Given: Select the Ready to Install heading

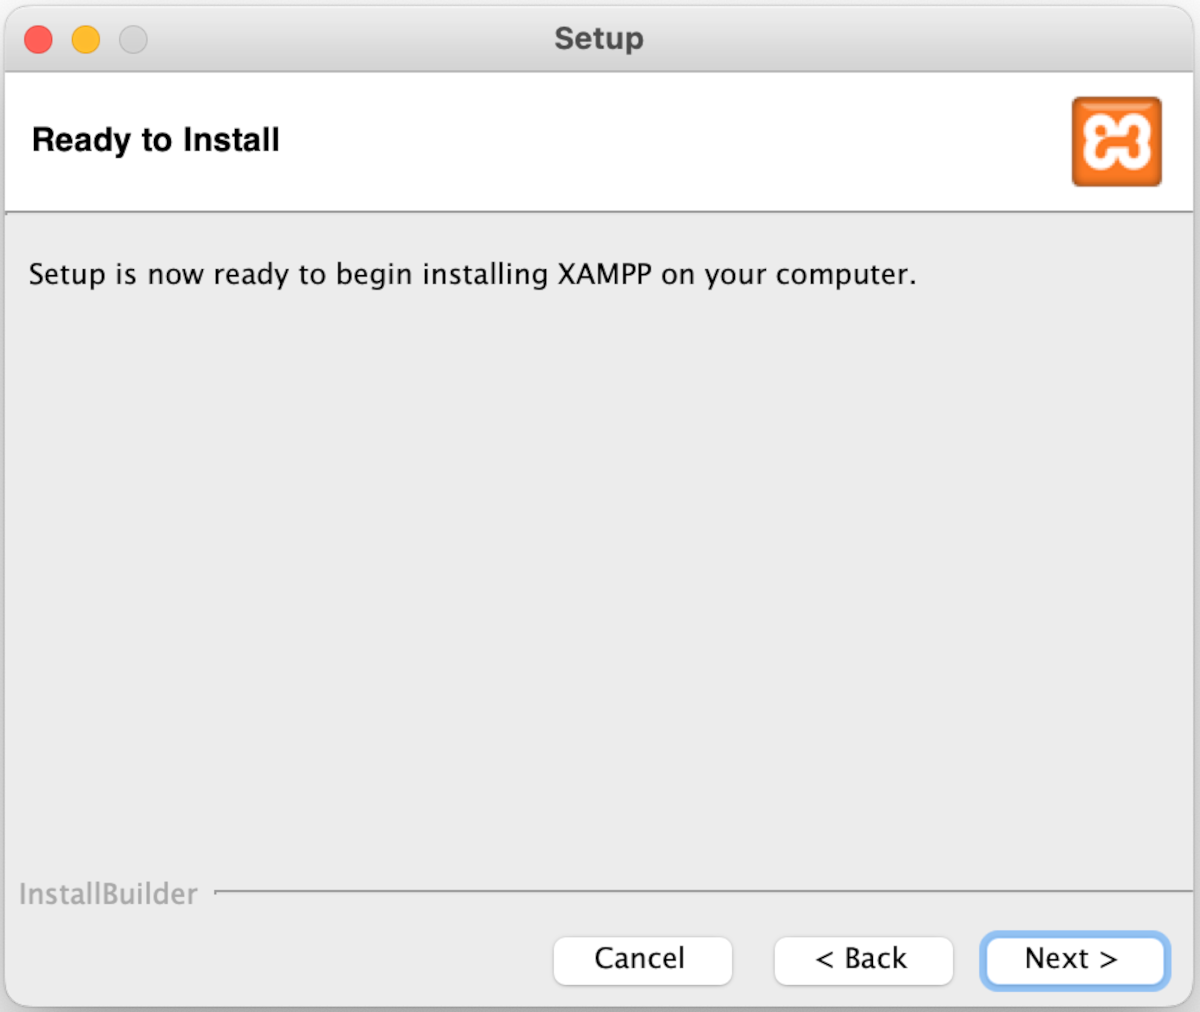Looking at the screenshot, I should click(x=156, y=140).
